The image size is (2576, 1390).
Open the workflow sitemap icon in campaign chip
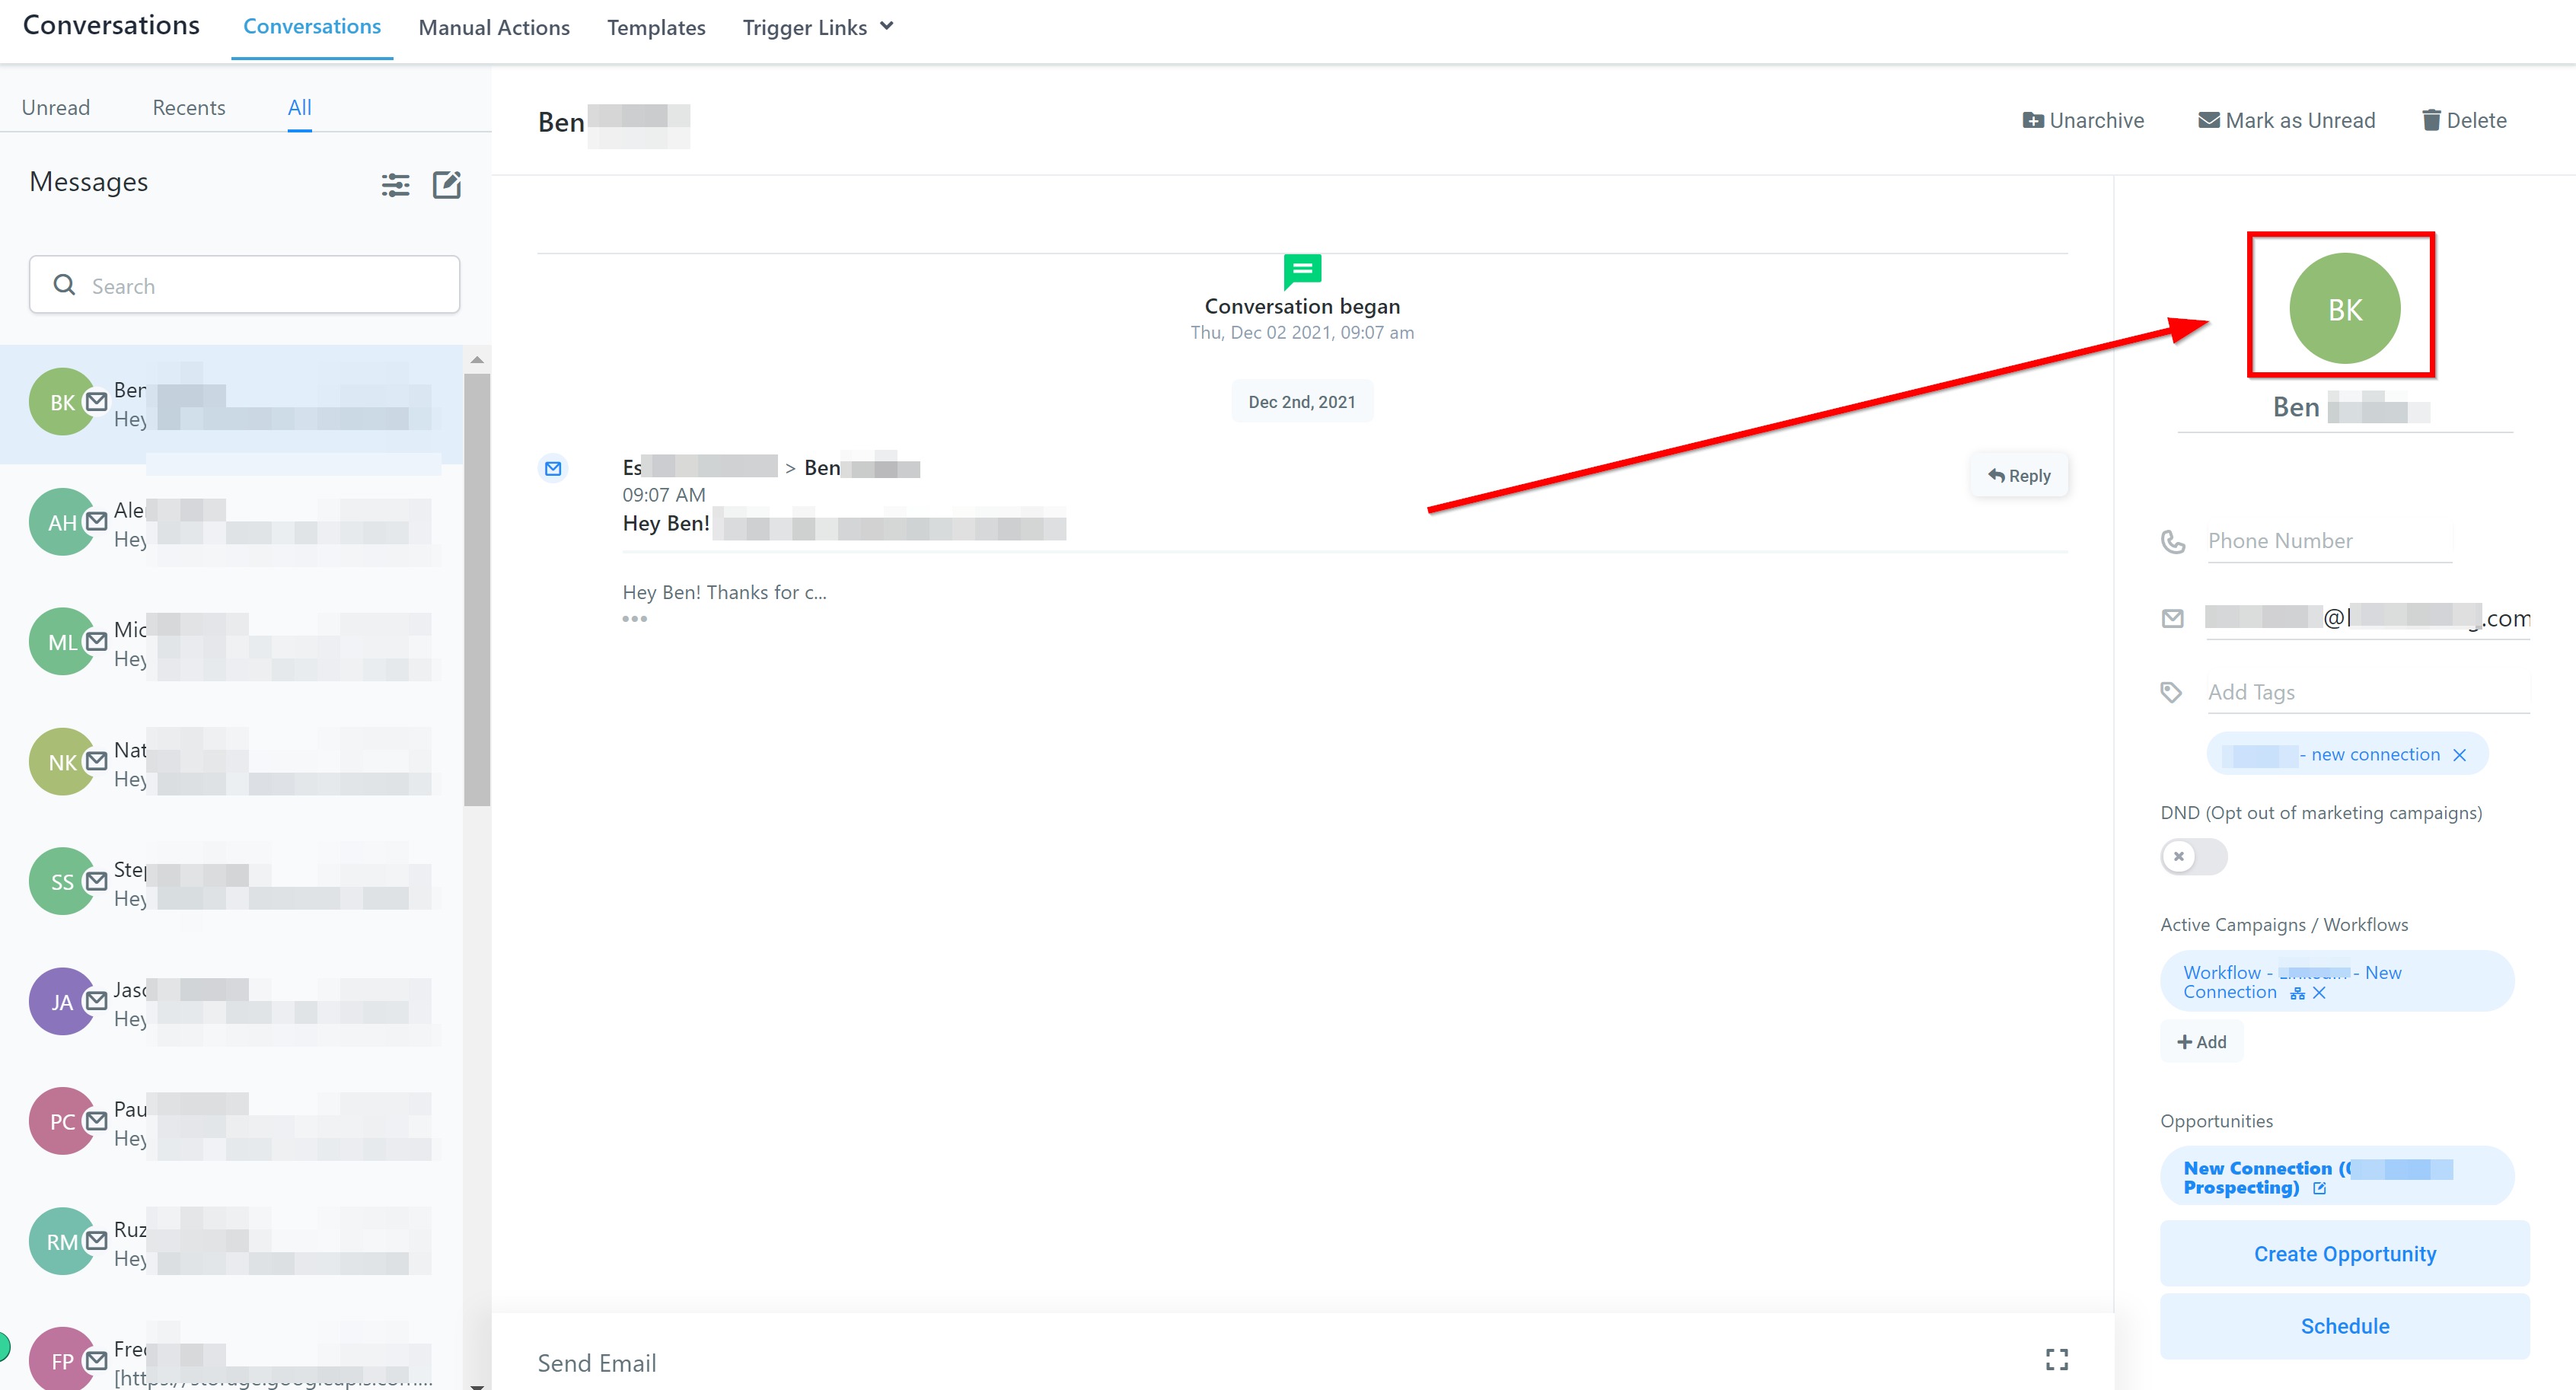coord(2297,993)
